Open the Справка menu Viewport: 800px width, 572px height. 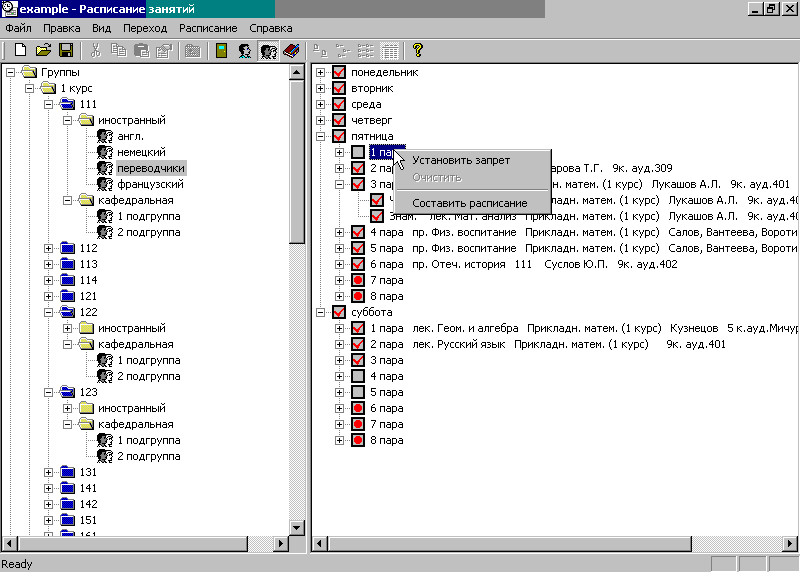[270, 28]
